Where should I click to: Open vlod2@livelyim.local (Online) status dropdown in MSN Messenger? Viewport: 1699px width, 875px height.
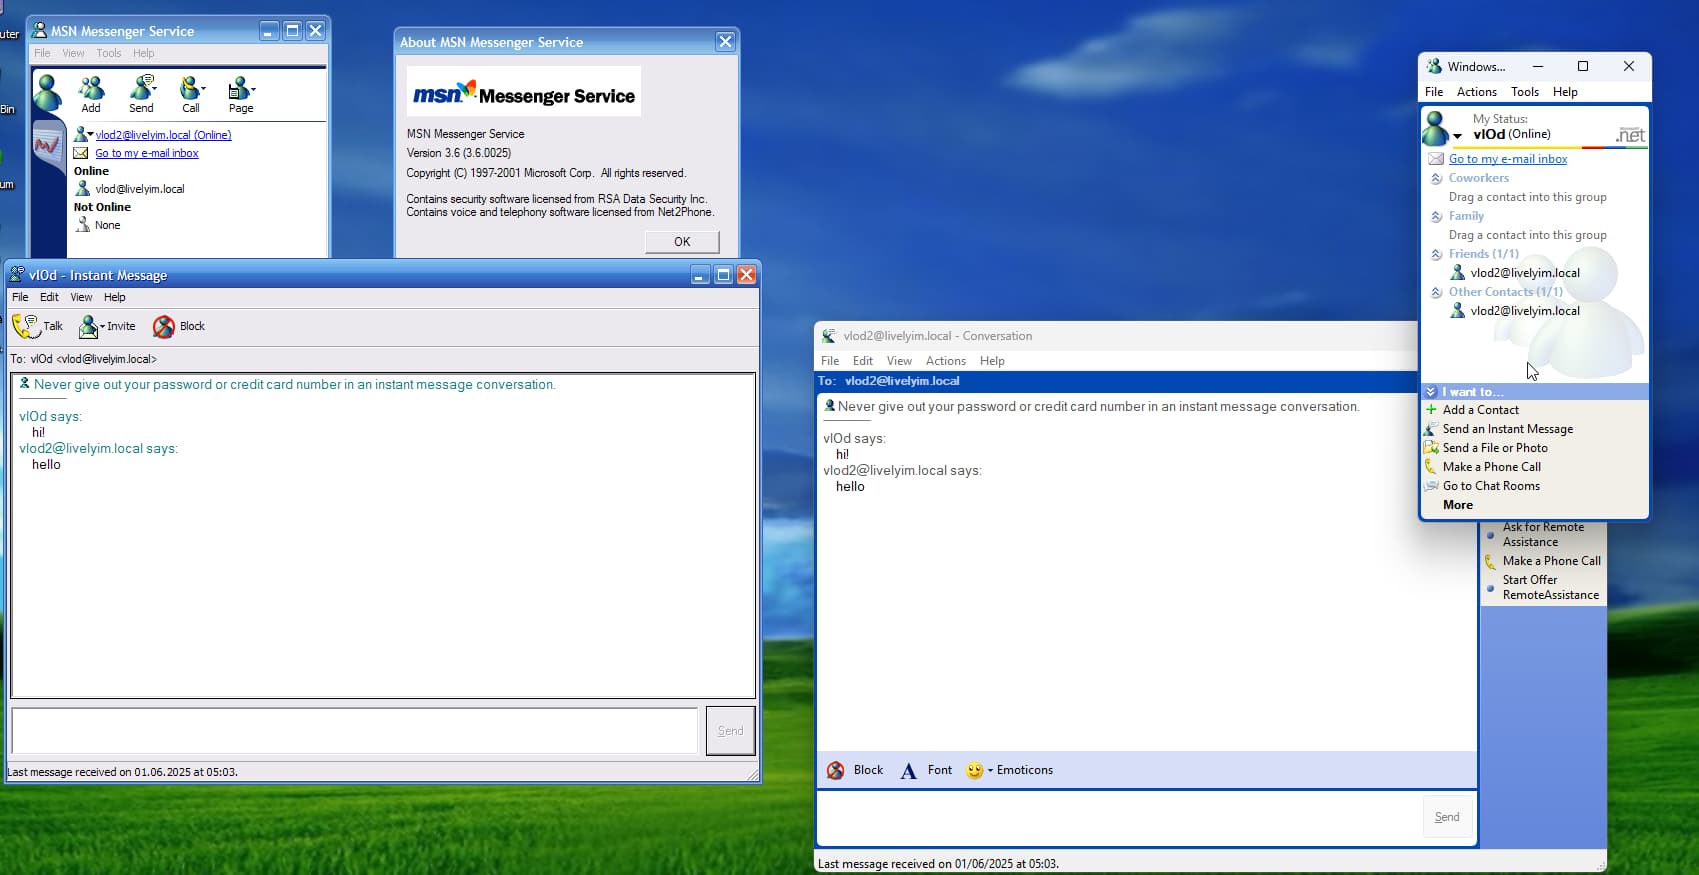click(90, 134)
